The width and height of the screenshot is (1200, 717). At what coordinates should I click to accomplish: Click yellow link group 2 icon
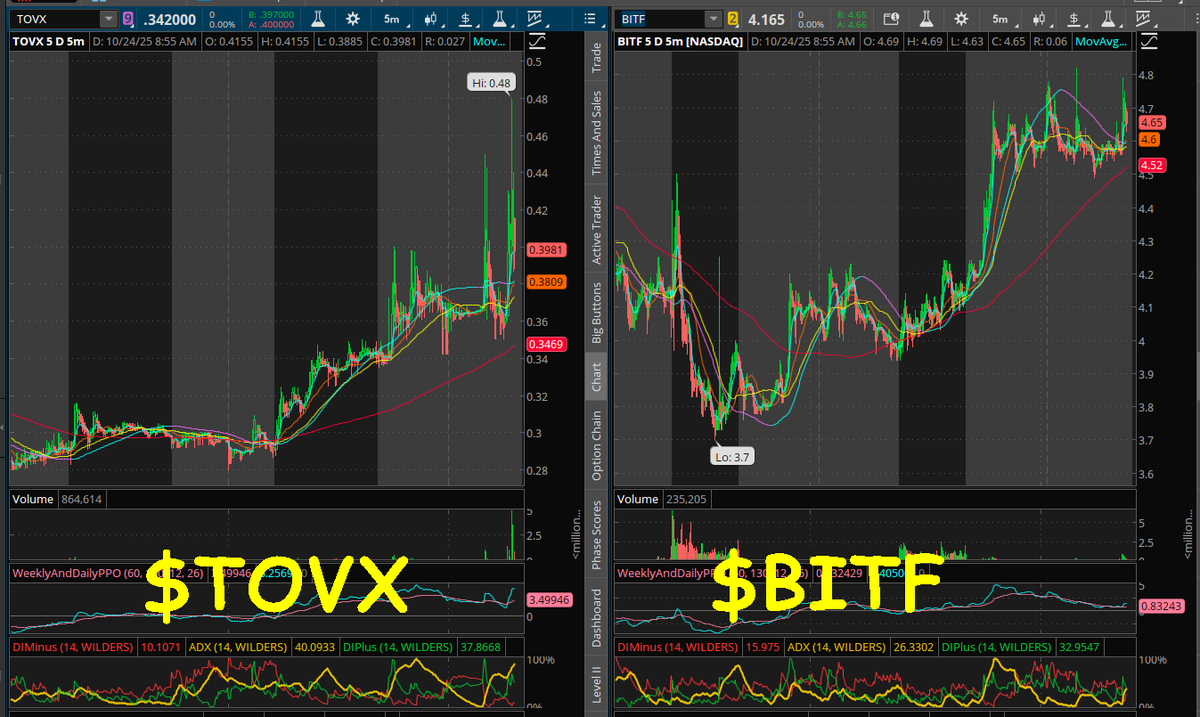point(733,19)
